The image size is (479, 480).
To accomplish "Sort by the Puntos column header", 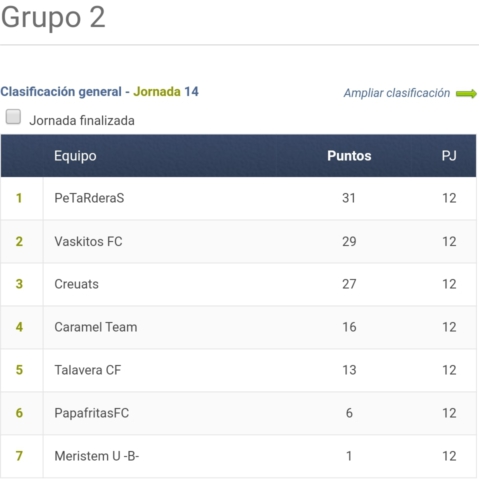I will [349, 156].
